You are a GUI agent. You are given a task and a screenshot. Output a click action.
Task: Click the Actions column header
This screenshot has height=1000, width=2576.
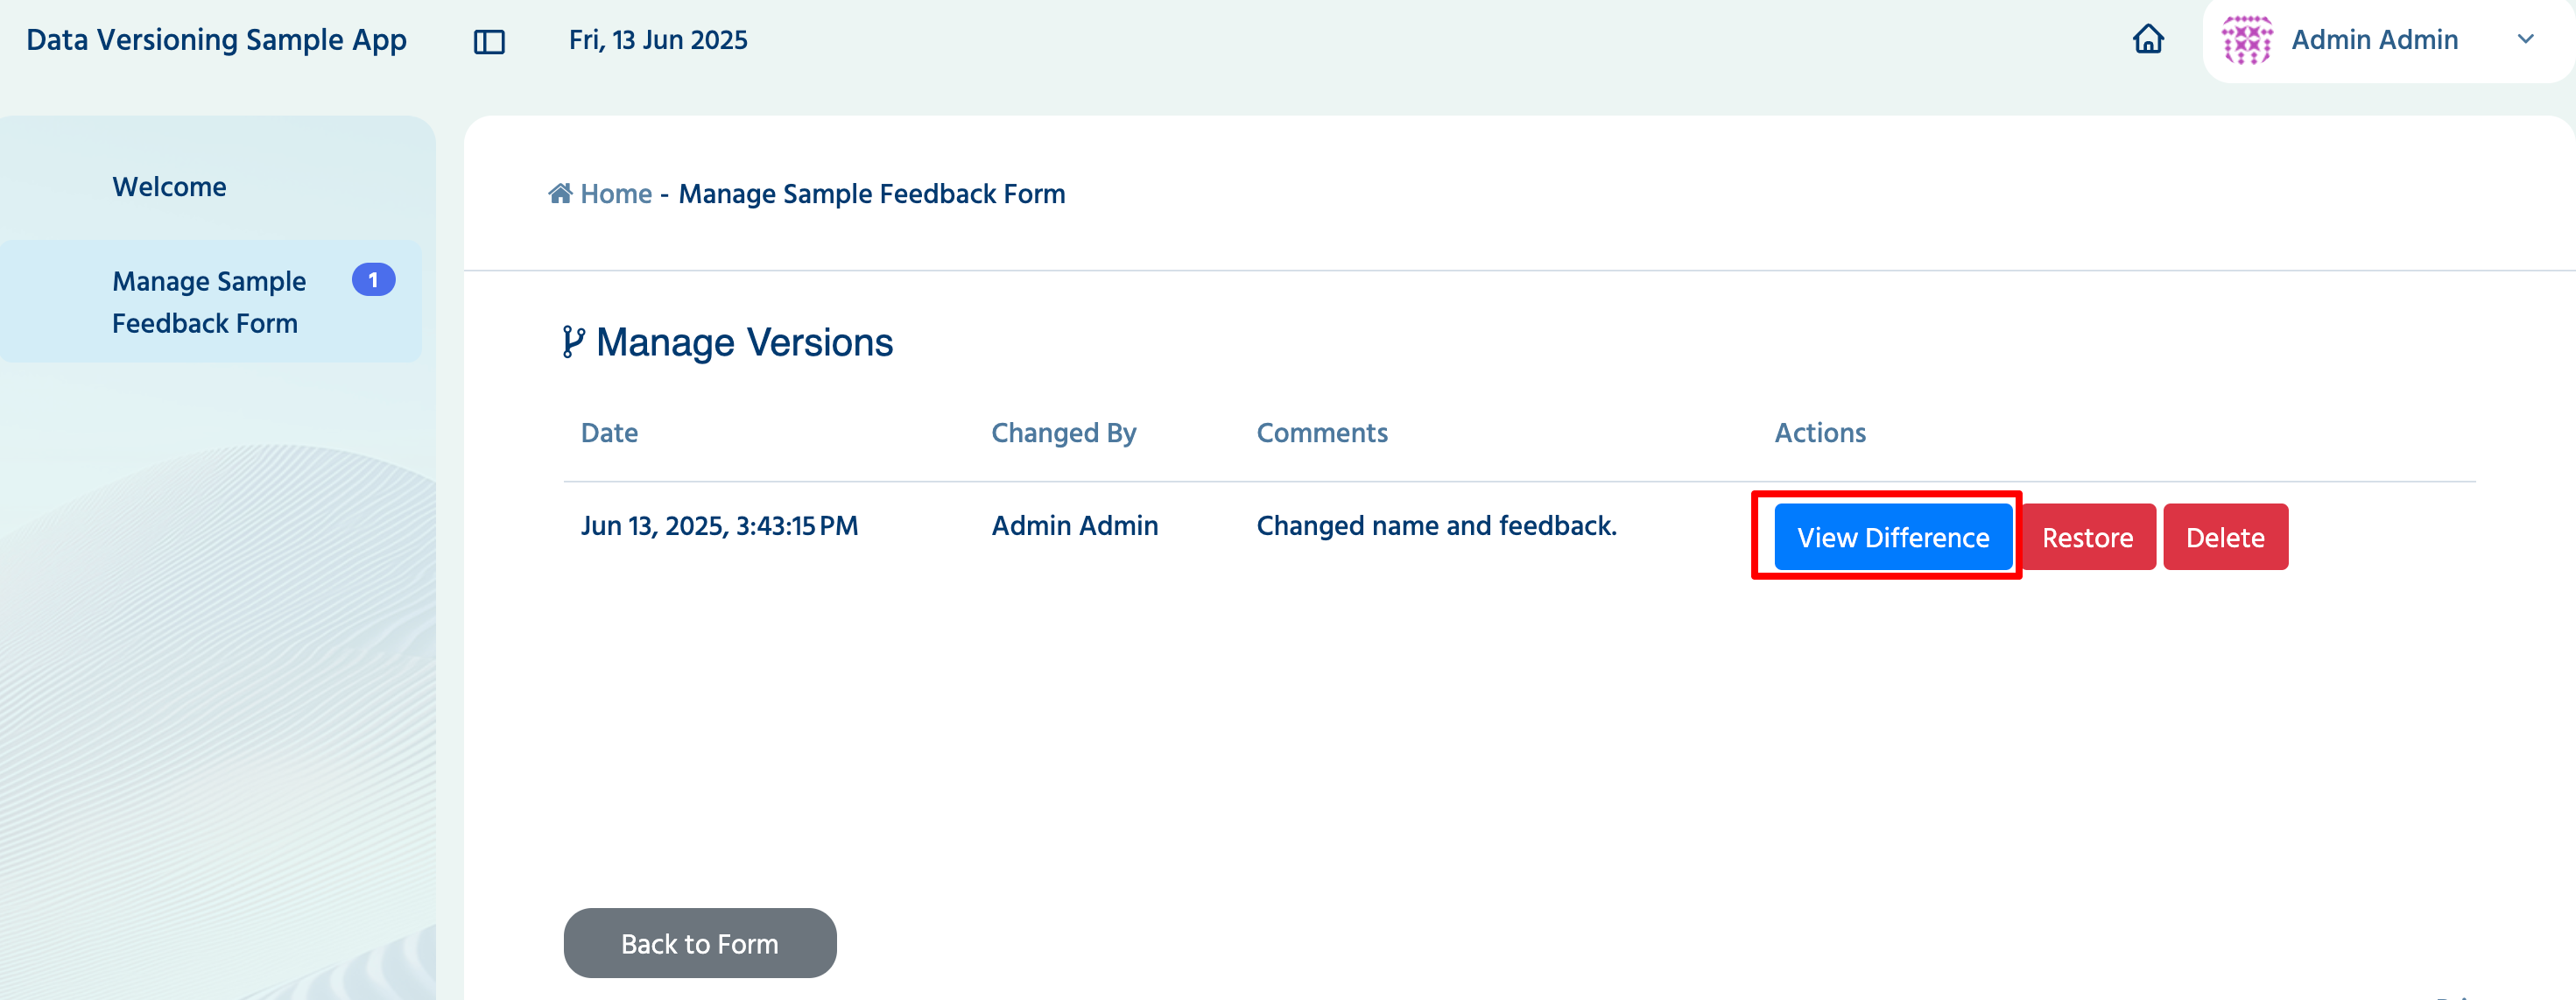1820,433
